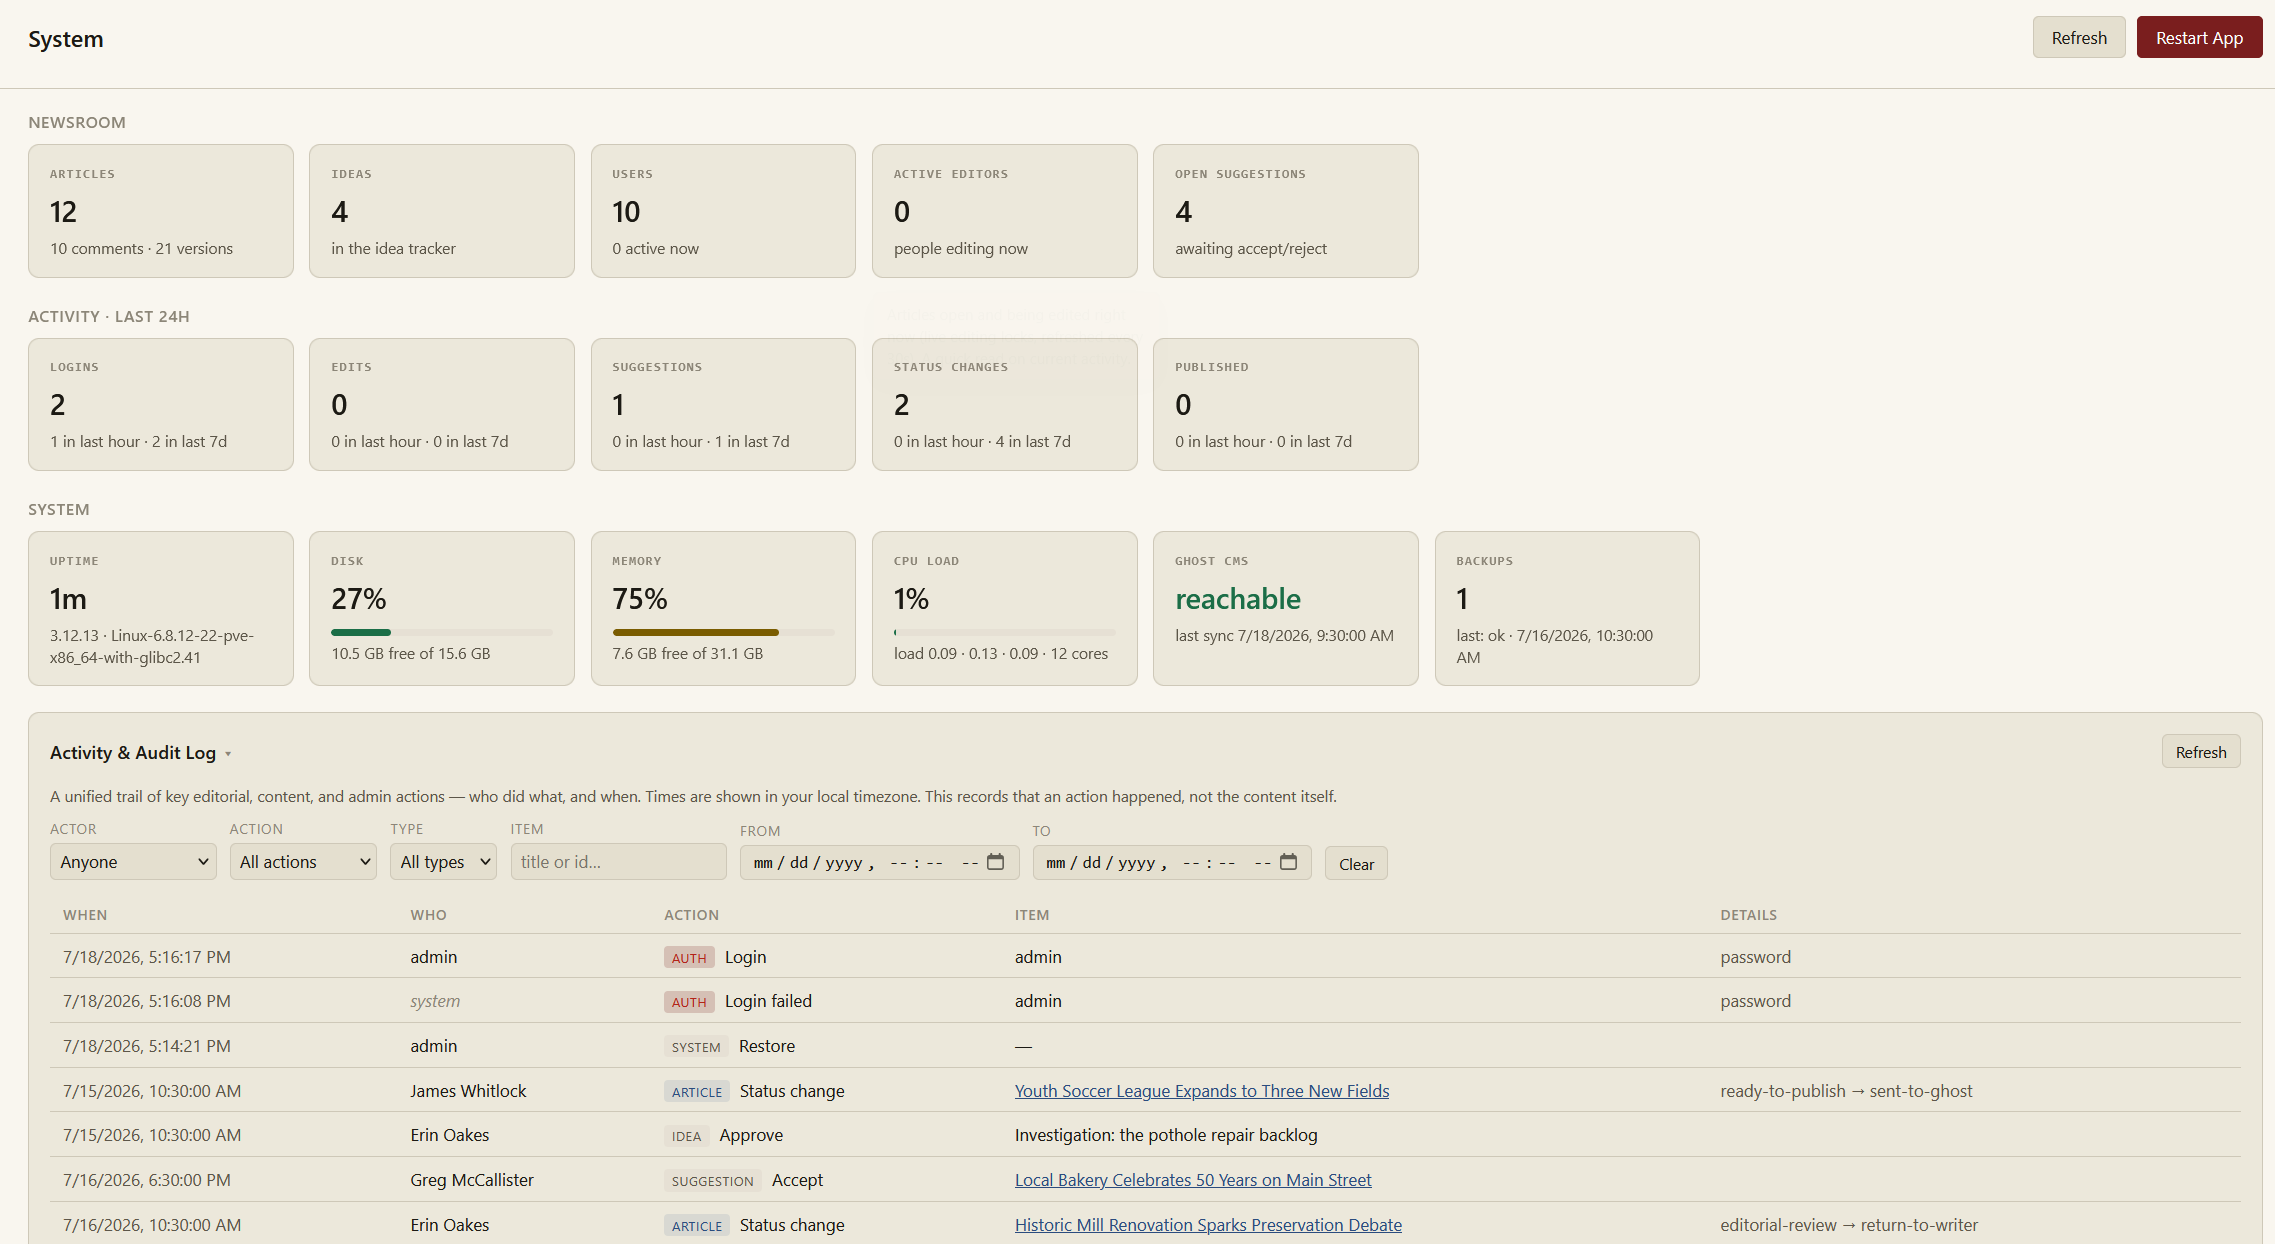Clear the audit log filters
Image resolution: width=2275 pixels, height=1244 pixels.
click(1356, 864)
